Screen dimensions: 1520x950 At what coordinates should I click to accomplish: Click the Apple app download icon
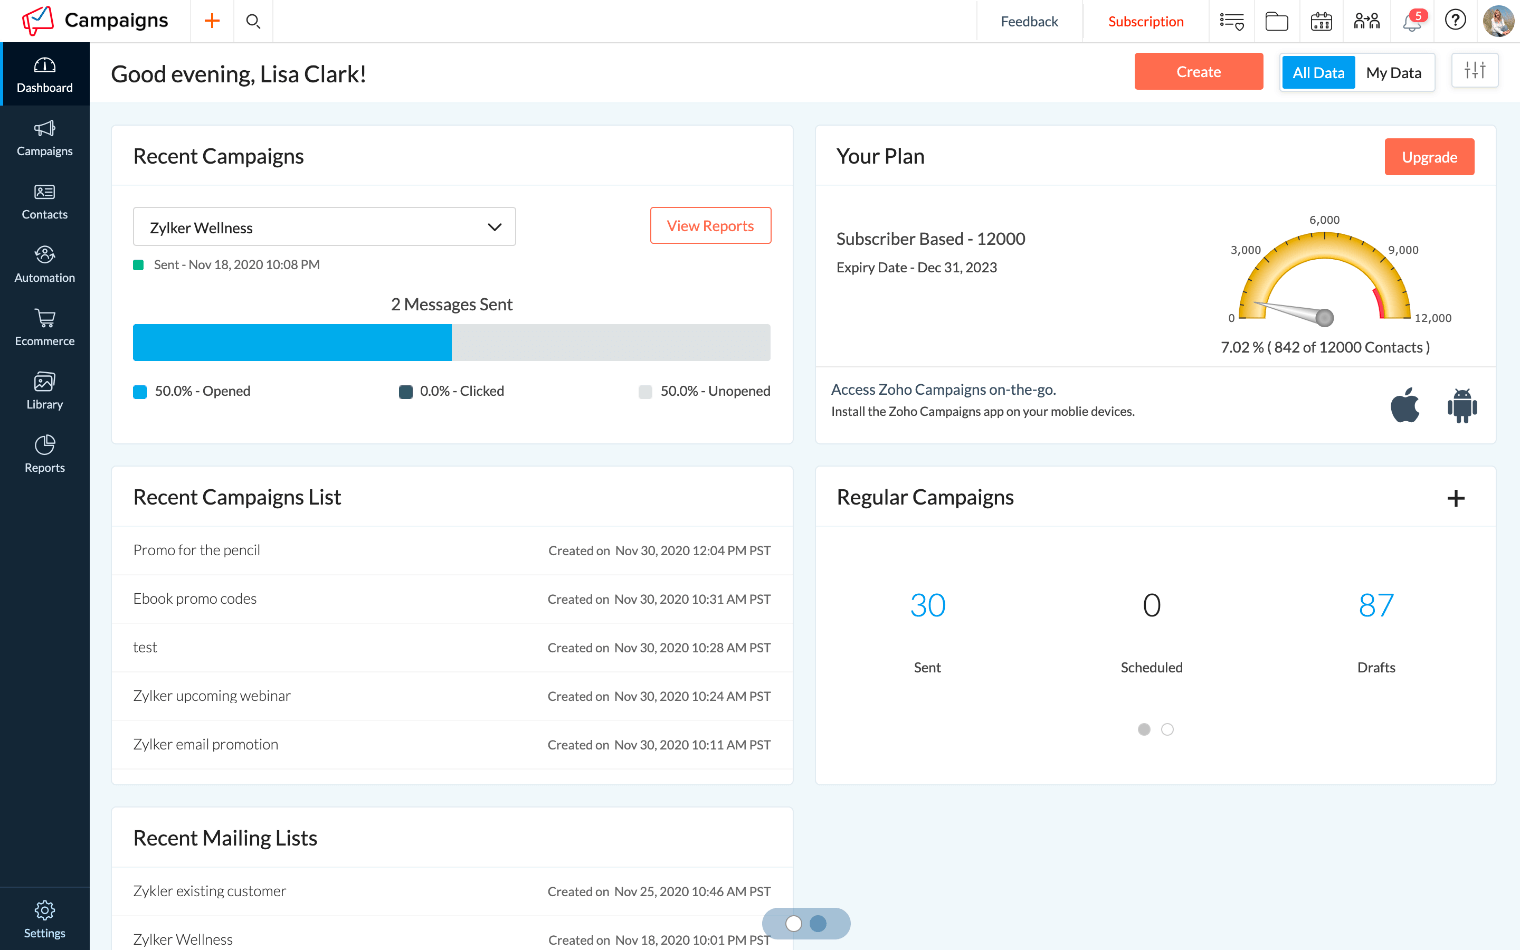tap(1405, 405)
